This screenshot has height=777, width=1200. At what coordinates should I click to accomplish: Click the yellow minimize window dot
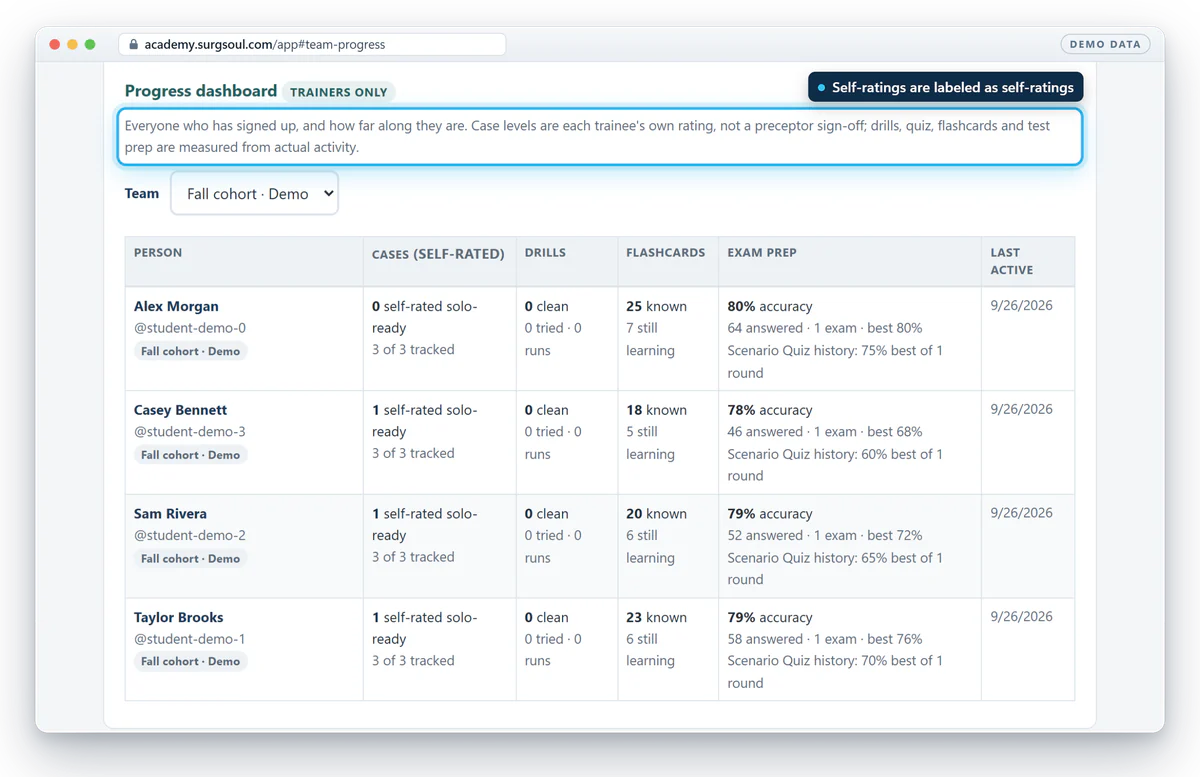click(x=72, y=44)
